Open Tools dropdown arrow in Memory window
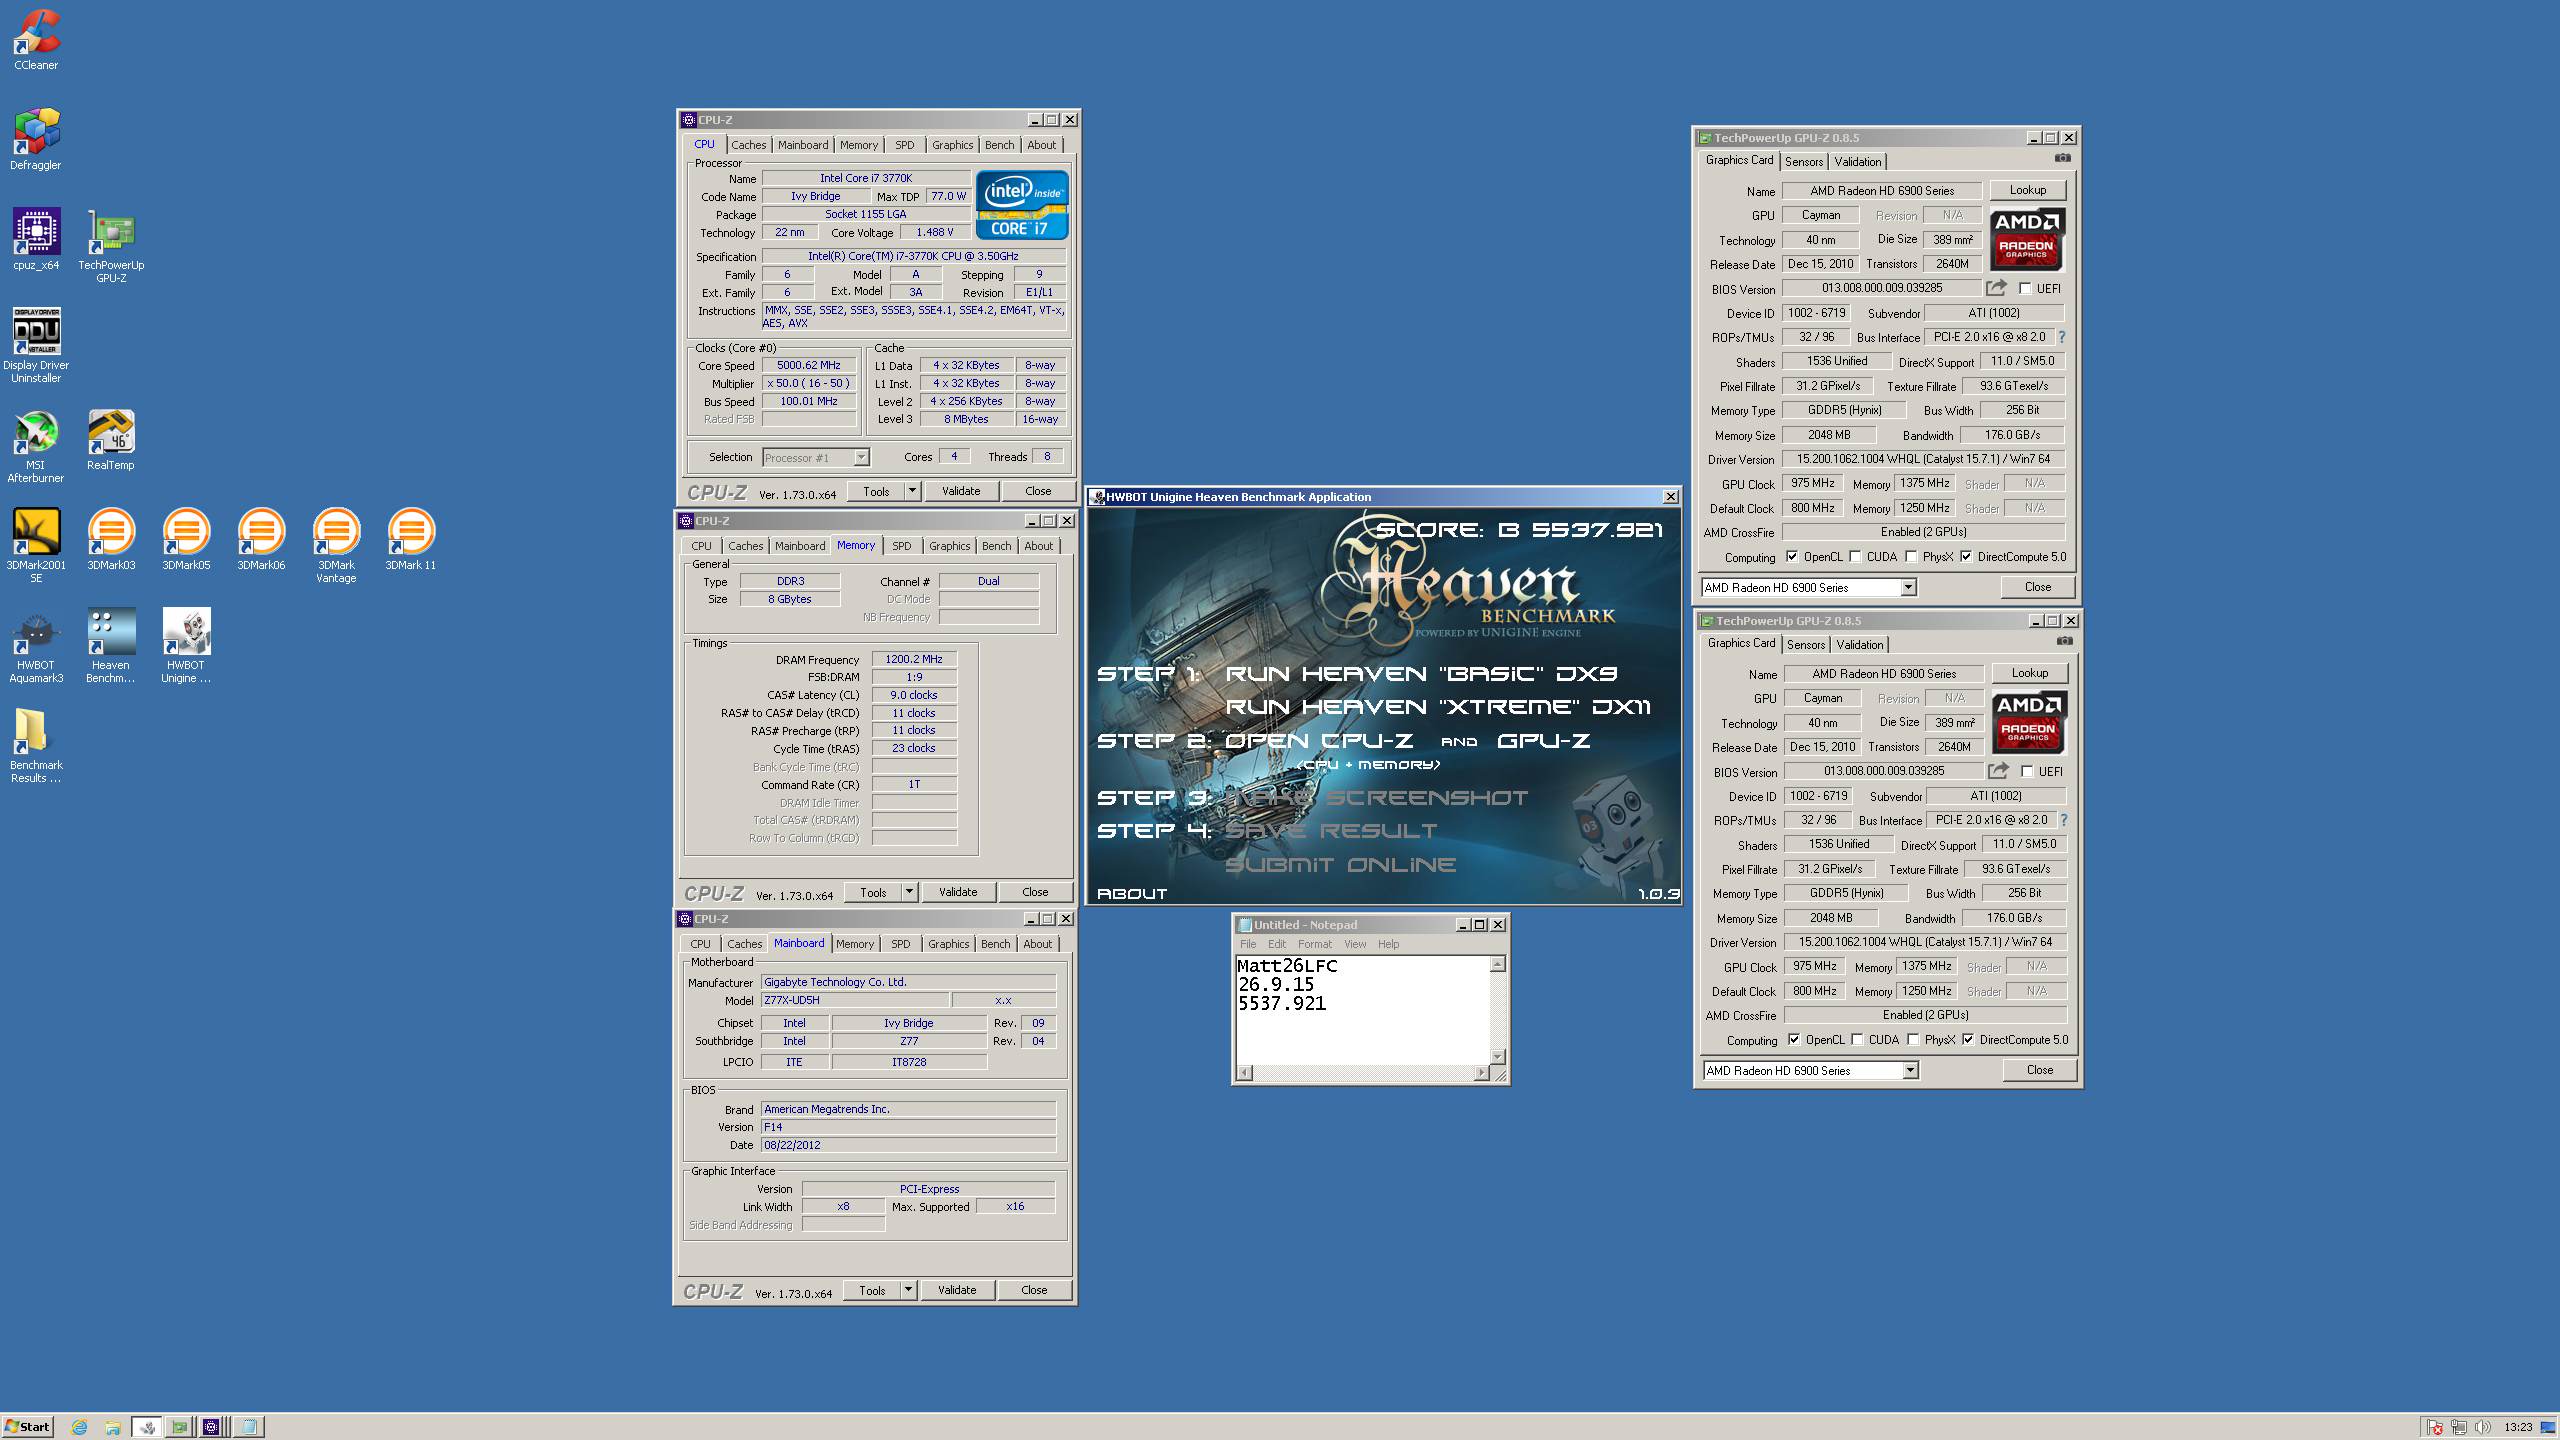 [909, 892]
